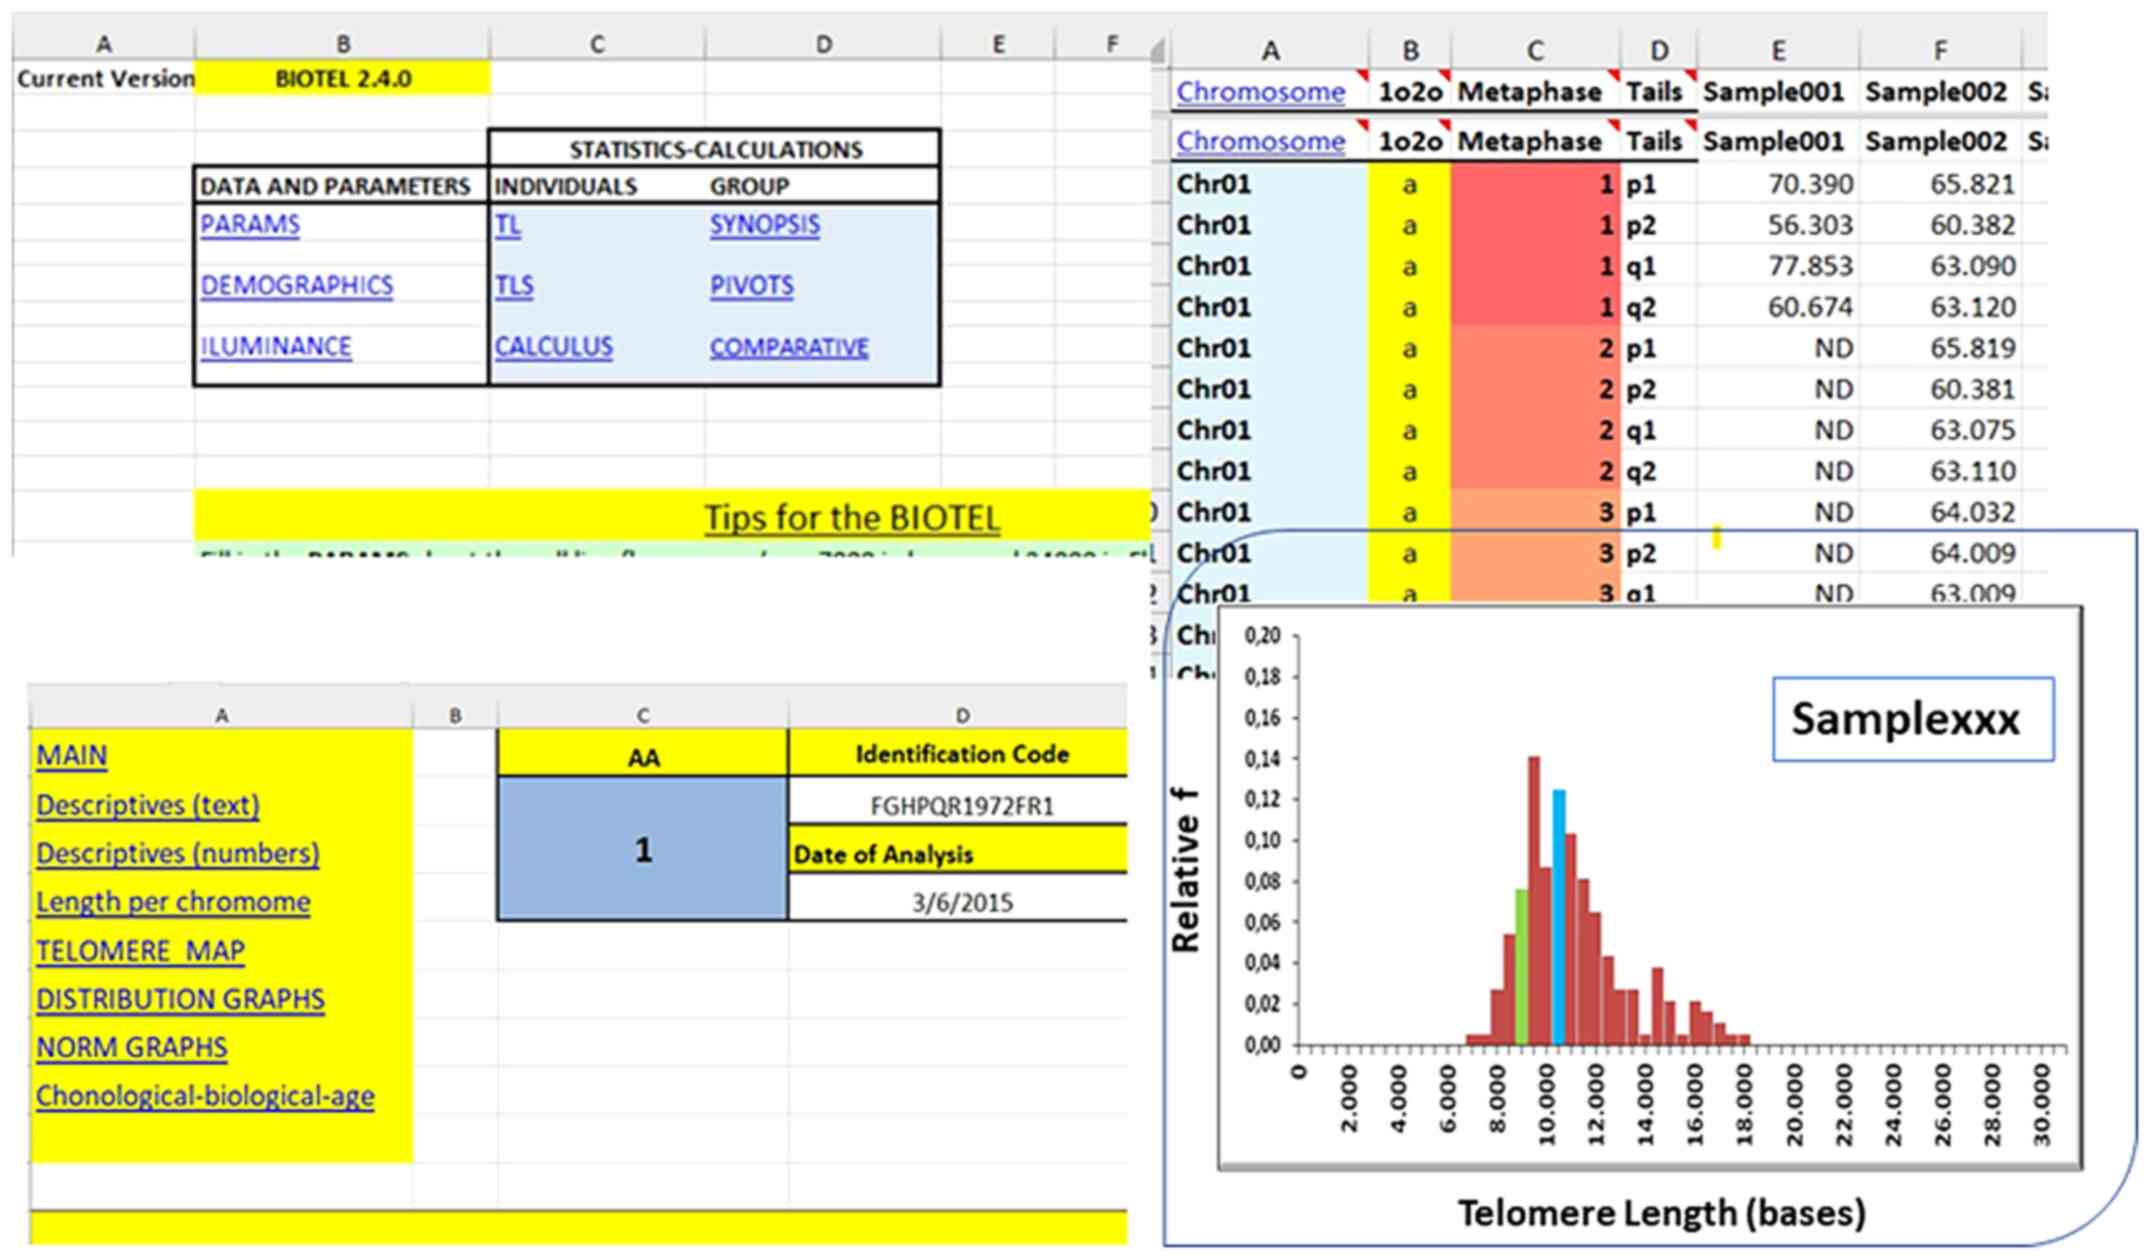Select the yellow BIOTEL 2.4.0 version cell

(342, 79)
